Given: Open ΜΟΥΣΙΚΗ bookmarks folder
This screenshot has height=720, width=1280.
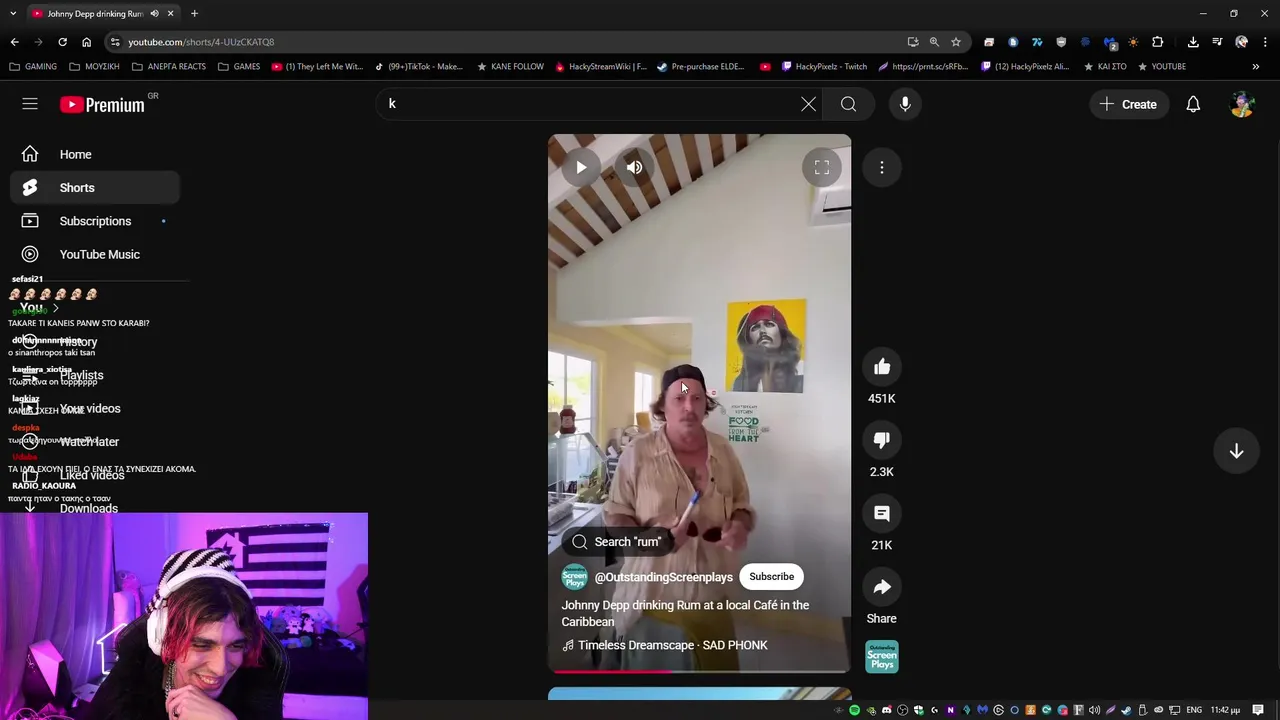Looking at the screenshot, I should pyautogui.click(x=94, y=67).
